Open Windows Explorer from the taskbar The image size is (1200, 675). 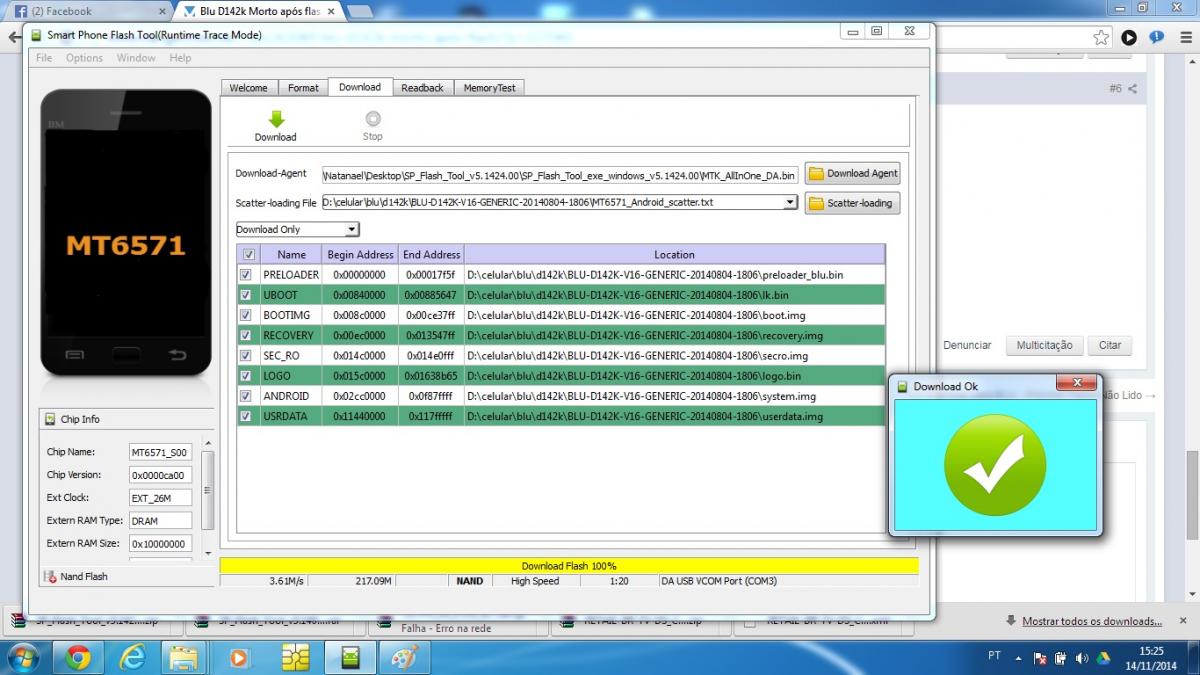coord(185,657)
